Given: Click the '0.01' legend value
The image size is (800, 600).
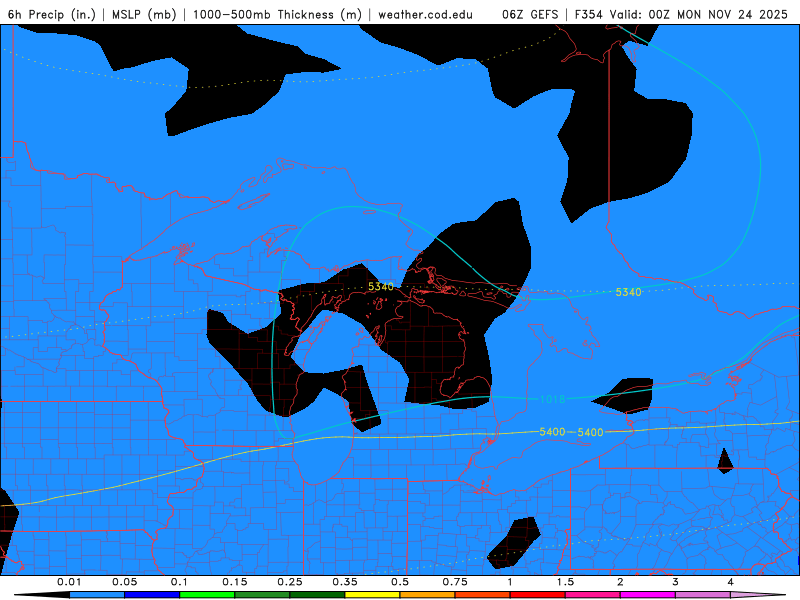Looking at the screenshot, I should tap(69, 582).
